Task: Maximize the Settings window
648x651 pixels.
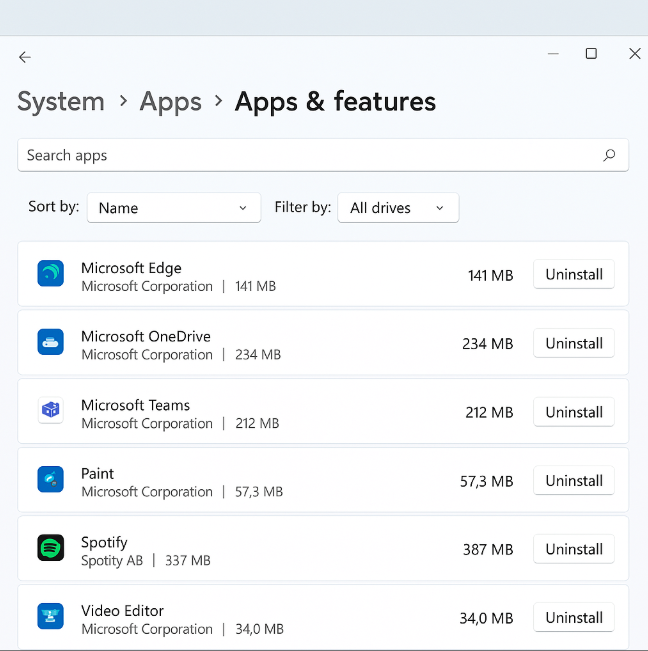Action: click(591, 54)
